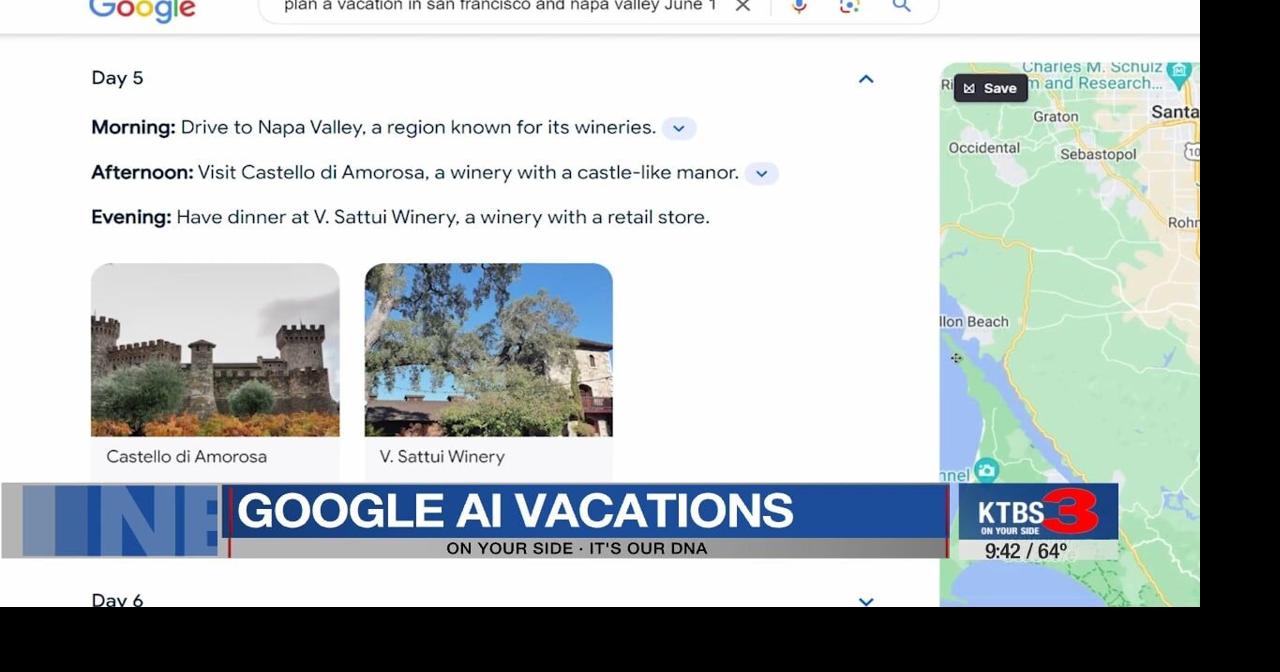Select Graton on the map
Image resolution: width=1280 pixels, height=672 pixels.
(x=1055, y=117)
